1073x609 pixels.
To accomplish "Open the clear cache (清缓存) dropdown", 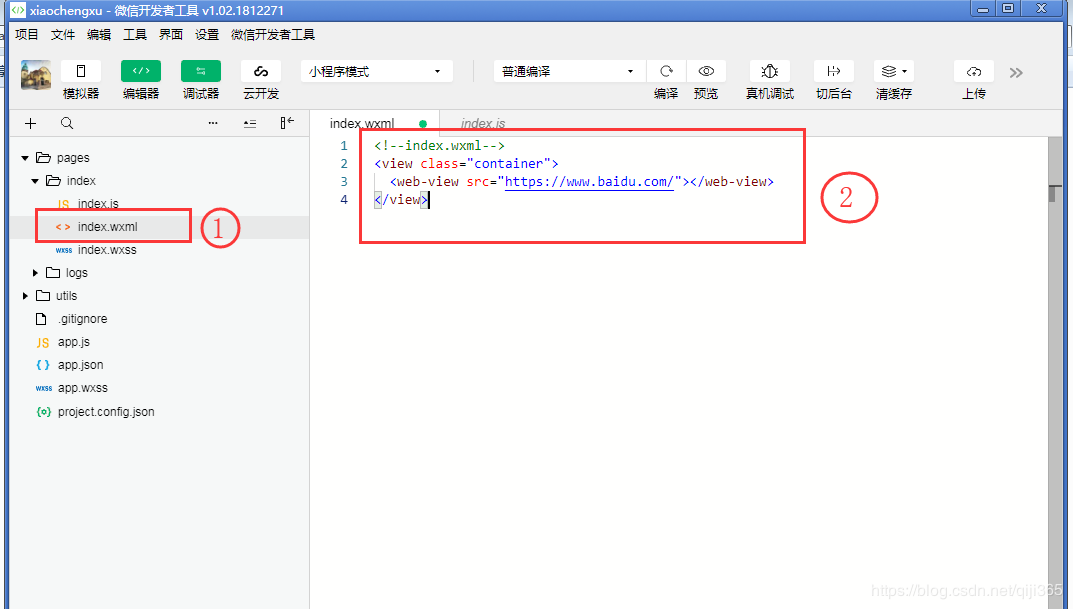I will 894,71.
